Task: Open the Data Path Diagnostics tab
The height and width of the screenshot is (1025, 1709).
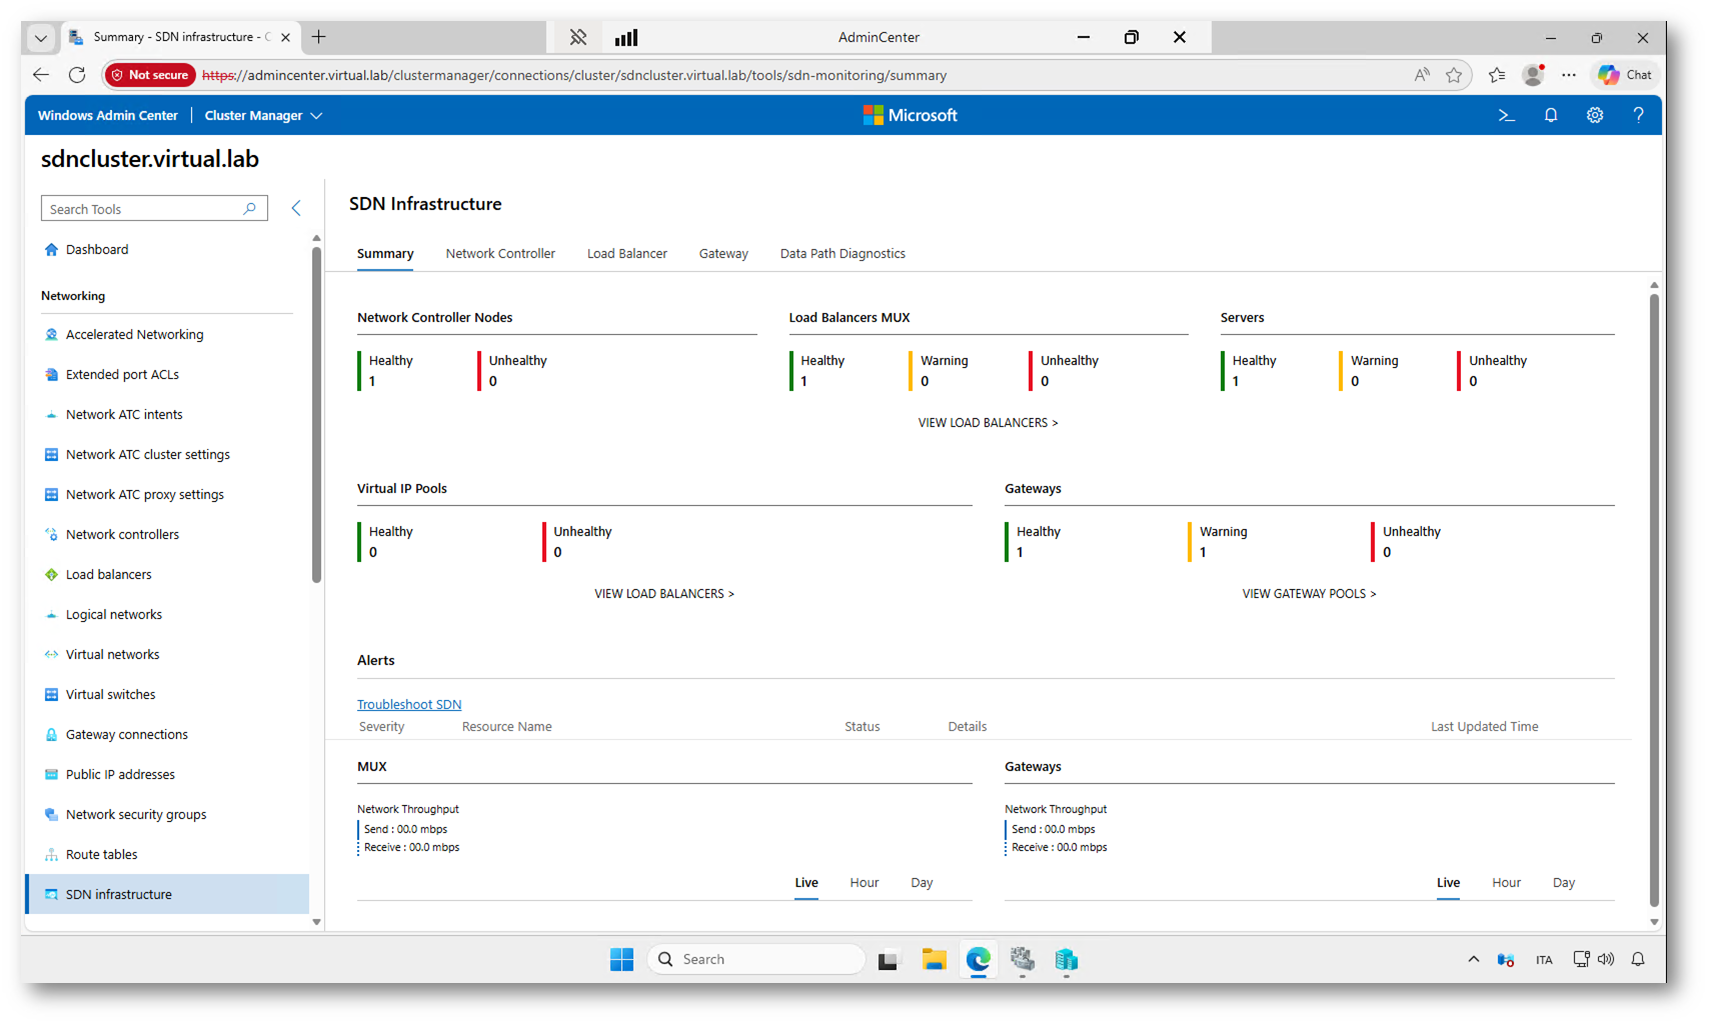Action: (842, 254)
